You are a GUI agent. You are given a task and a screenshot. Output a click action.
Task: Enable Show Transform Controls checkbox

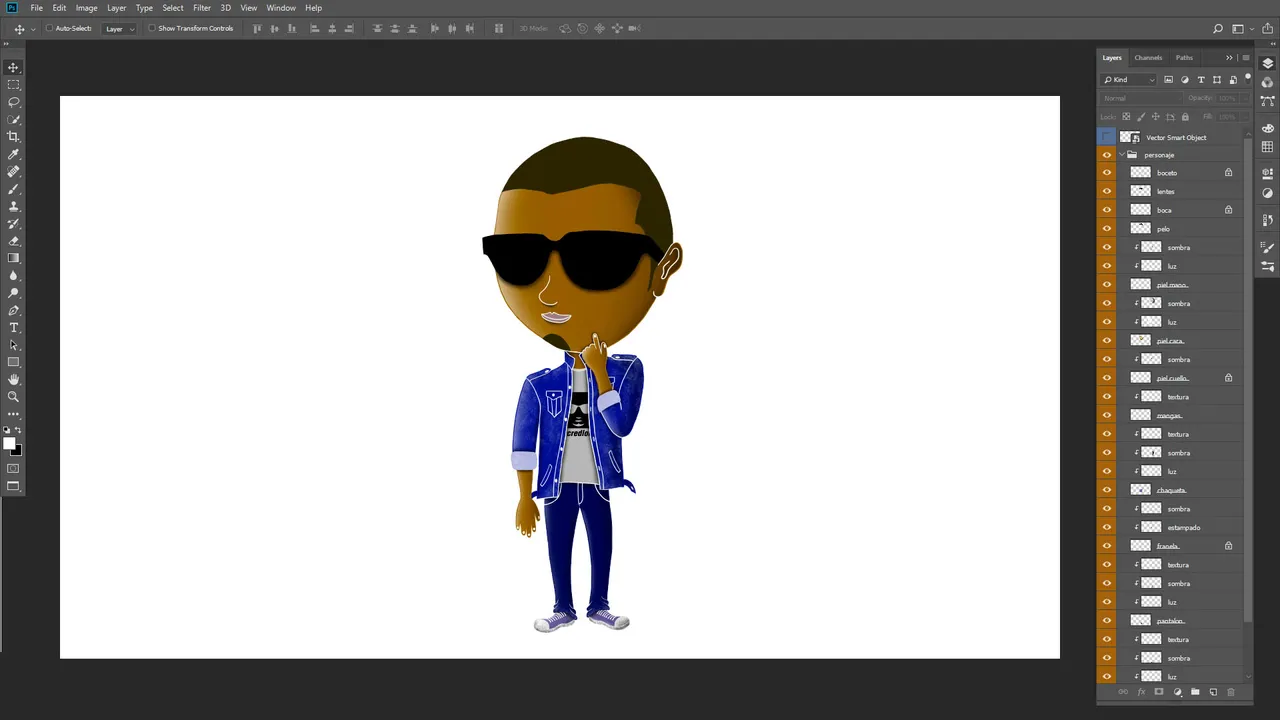152,28
